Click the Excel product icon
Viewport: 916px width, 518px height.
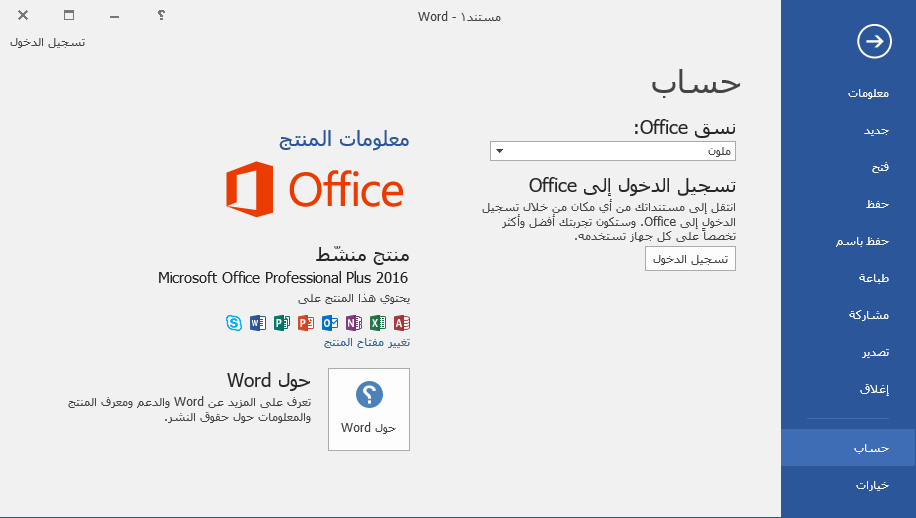click(x=377, y=322)
